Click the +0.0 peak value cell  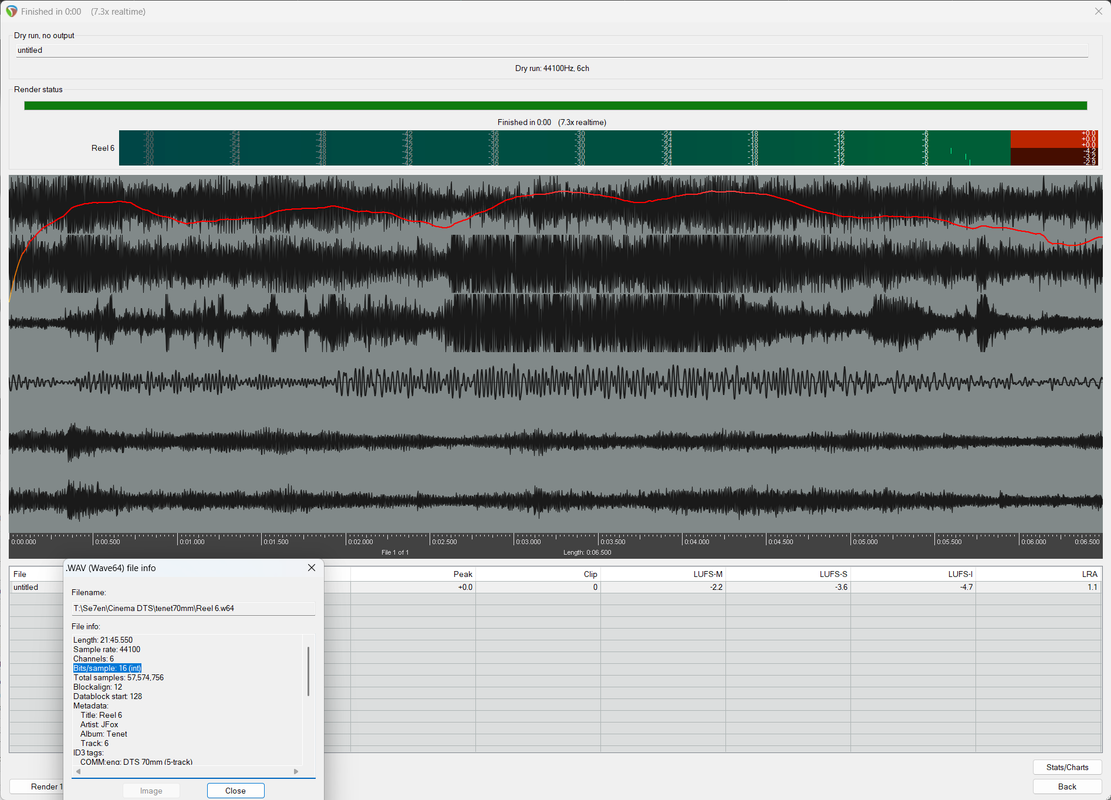[413, 587]
